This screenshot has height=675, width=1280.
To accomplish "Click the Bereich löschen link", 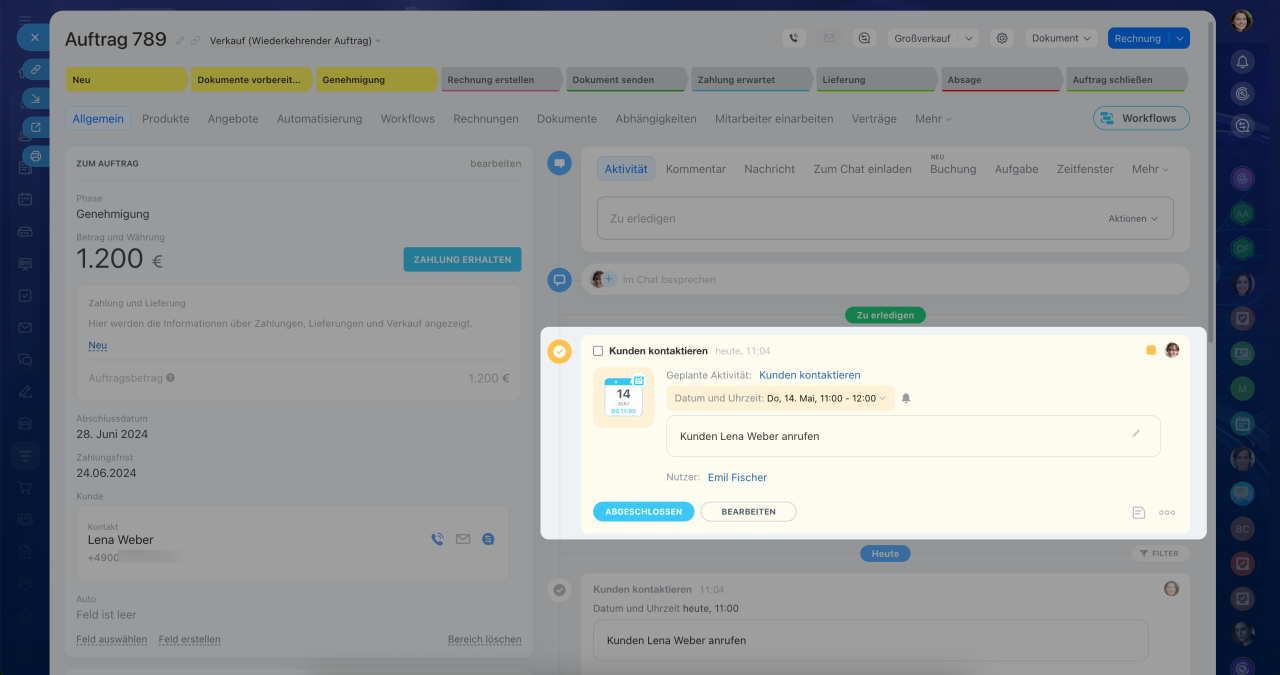I will 484,639.
